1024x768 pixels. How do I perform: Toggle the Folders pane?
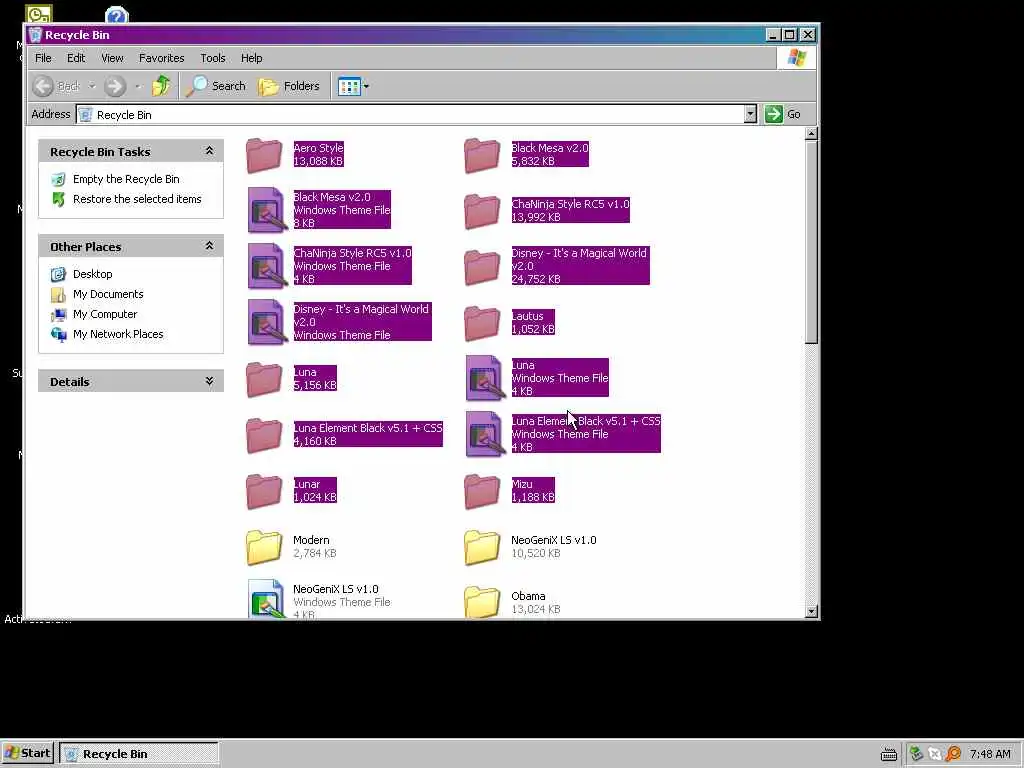click(x=289, y=86)
